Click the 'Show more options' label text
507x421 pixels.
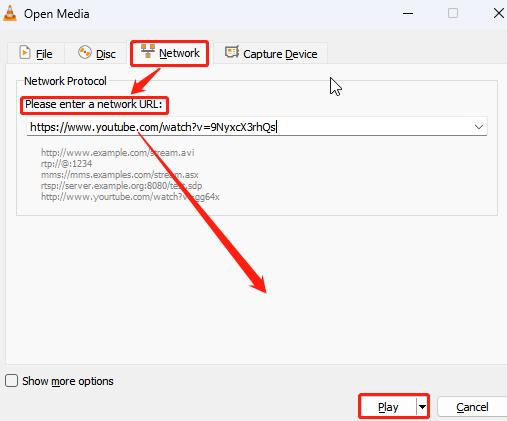pos(68,381)
